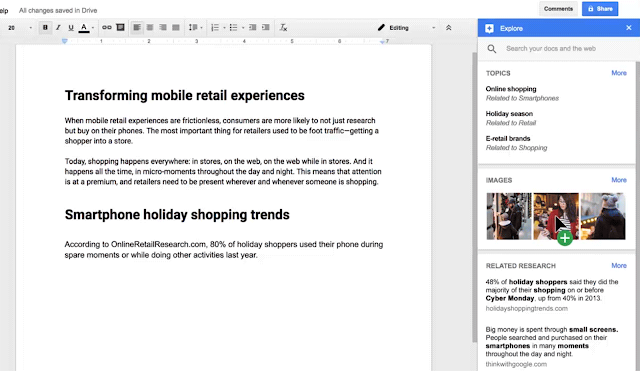Image resolution: width=640 pixels, height=375 pixels.
Task: Click the blue Share button
Action: point(600,9)
